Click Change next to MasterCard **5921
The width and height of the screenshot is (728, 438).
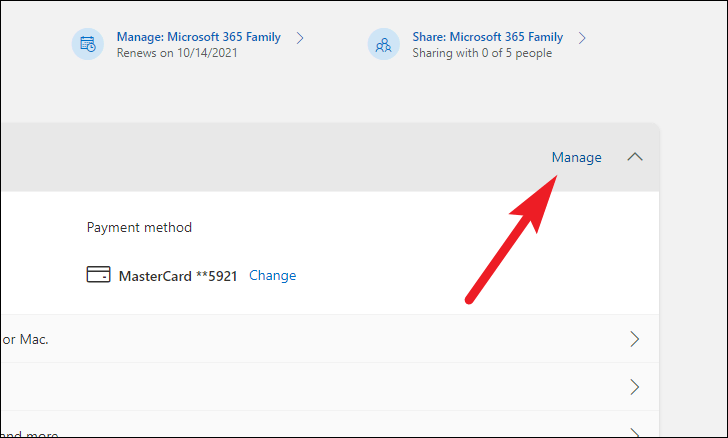[x=273, y=275]
